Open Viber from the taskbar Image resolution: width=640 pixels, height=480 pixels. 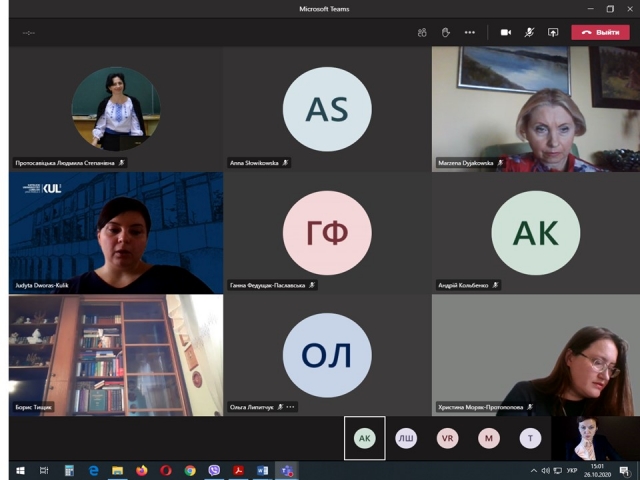pyautogui.click(x=214, y=471)
